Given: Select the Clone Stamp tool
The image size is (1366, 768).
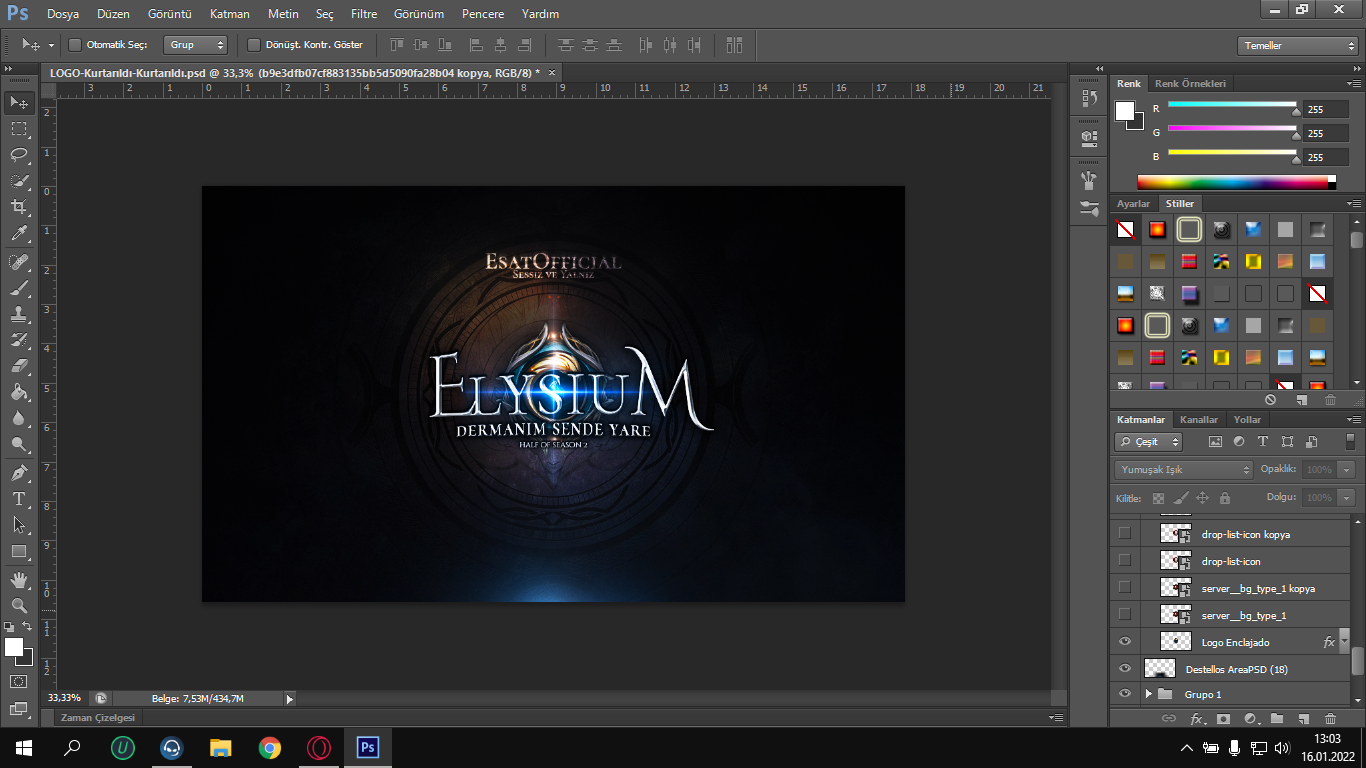Looking at the screenshot, I should [x=19, y=314].
